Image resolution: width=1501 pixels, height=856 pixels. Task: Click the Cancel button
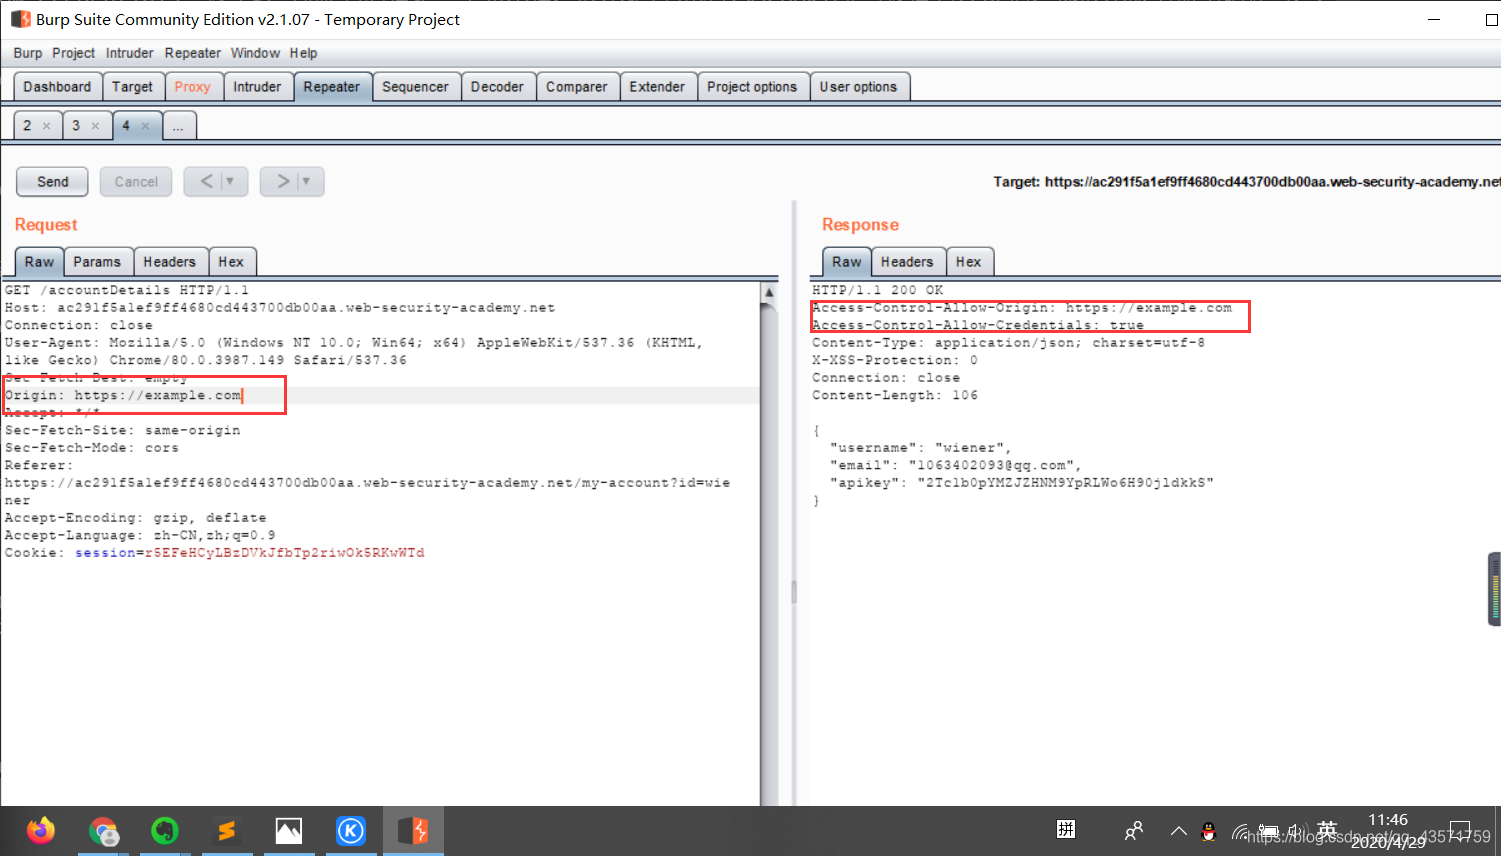pyautogui.click(x=136, y=182)
